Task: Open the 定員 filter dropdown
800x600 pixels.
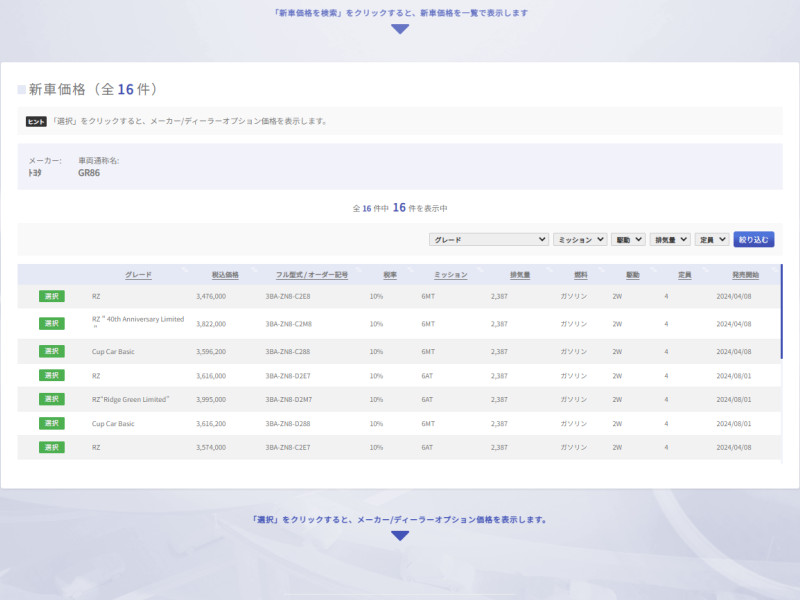Action: (x=712, y=239)
